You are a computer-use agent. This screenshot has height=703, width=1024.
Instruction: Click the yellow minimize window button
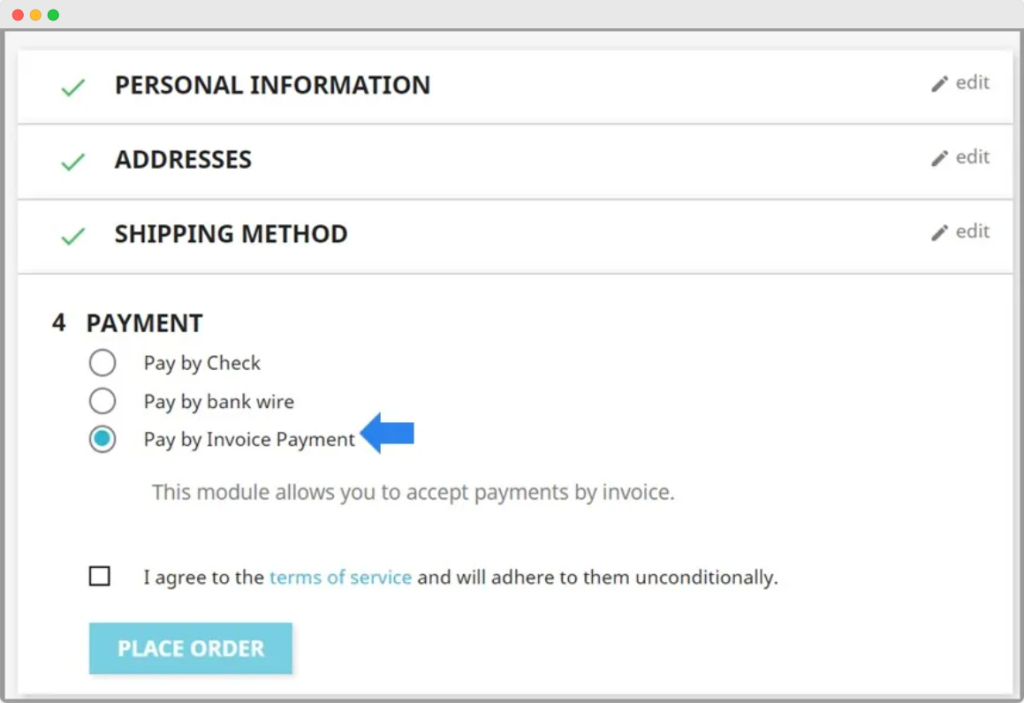35,15
